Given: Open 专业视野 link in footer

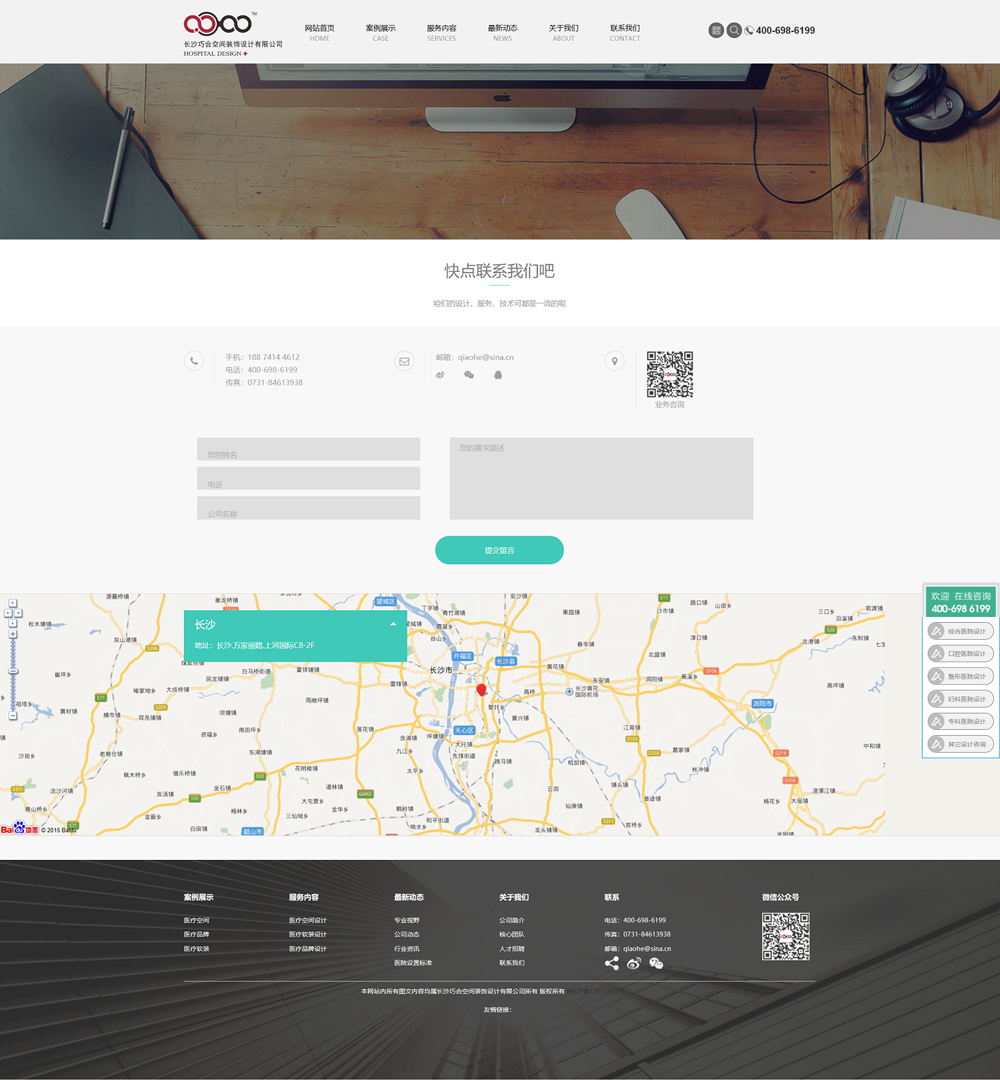Looking at the screenshot, I should click(406, 920).
